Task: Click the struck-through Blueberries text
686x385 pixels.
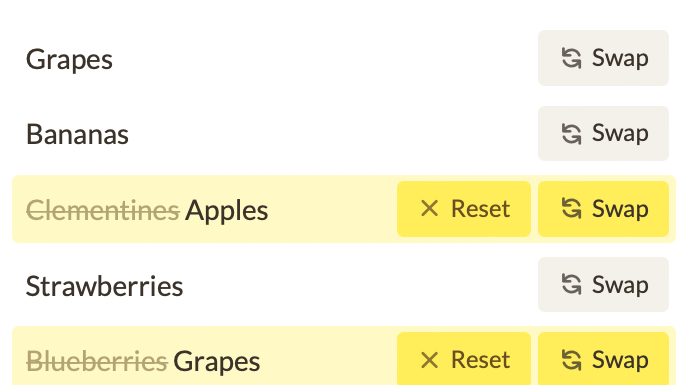Action: click(x=97, y=361)
